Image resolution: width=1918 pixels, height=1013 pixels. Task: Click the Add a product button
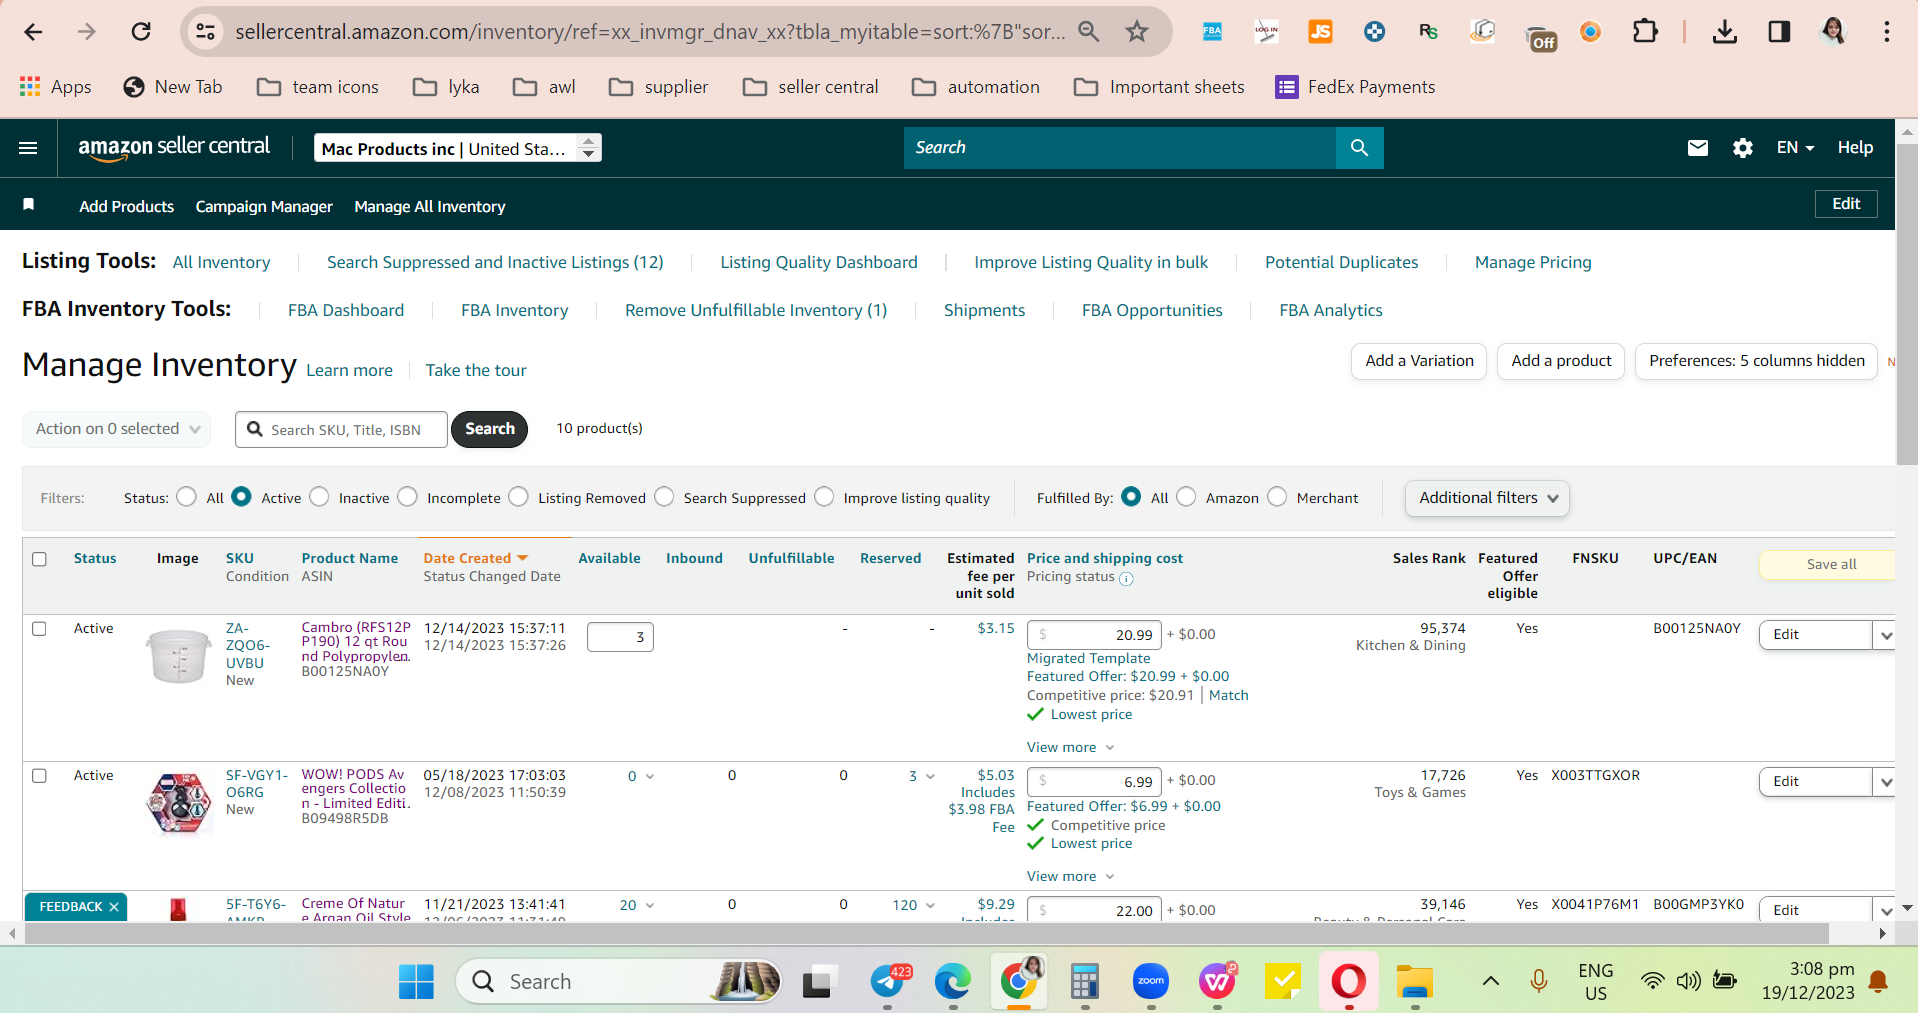[x=1561, y=361]
